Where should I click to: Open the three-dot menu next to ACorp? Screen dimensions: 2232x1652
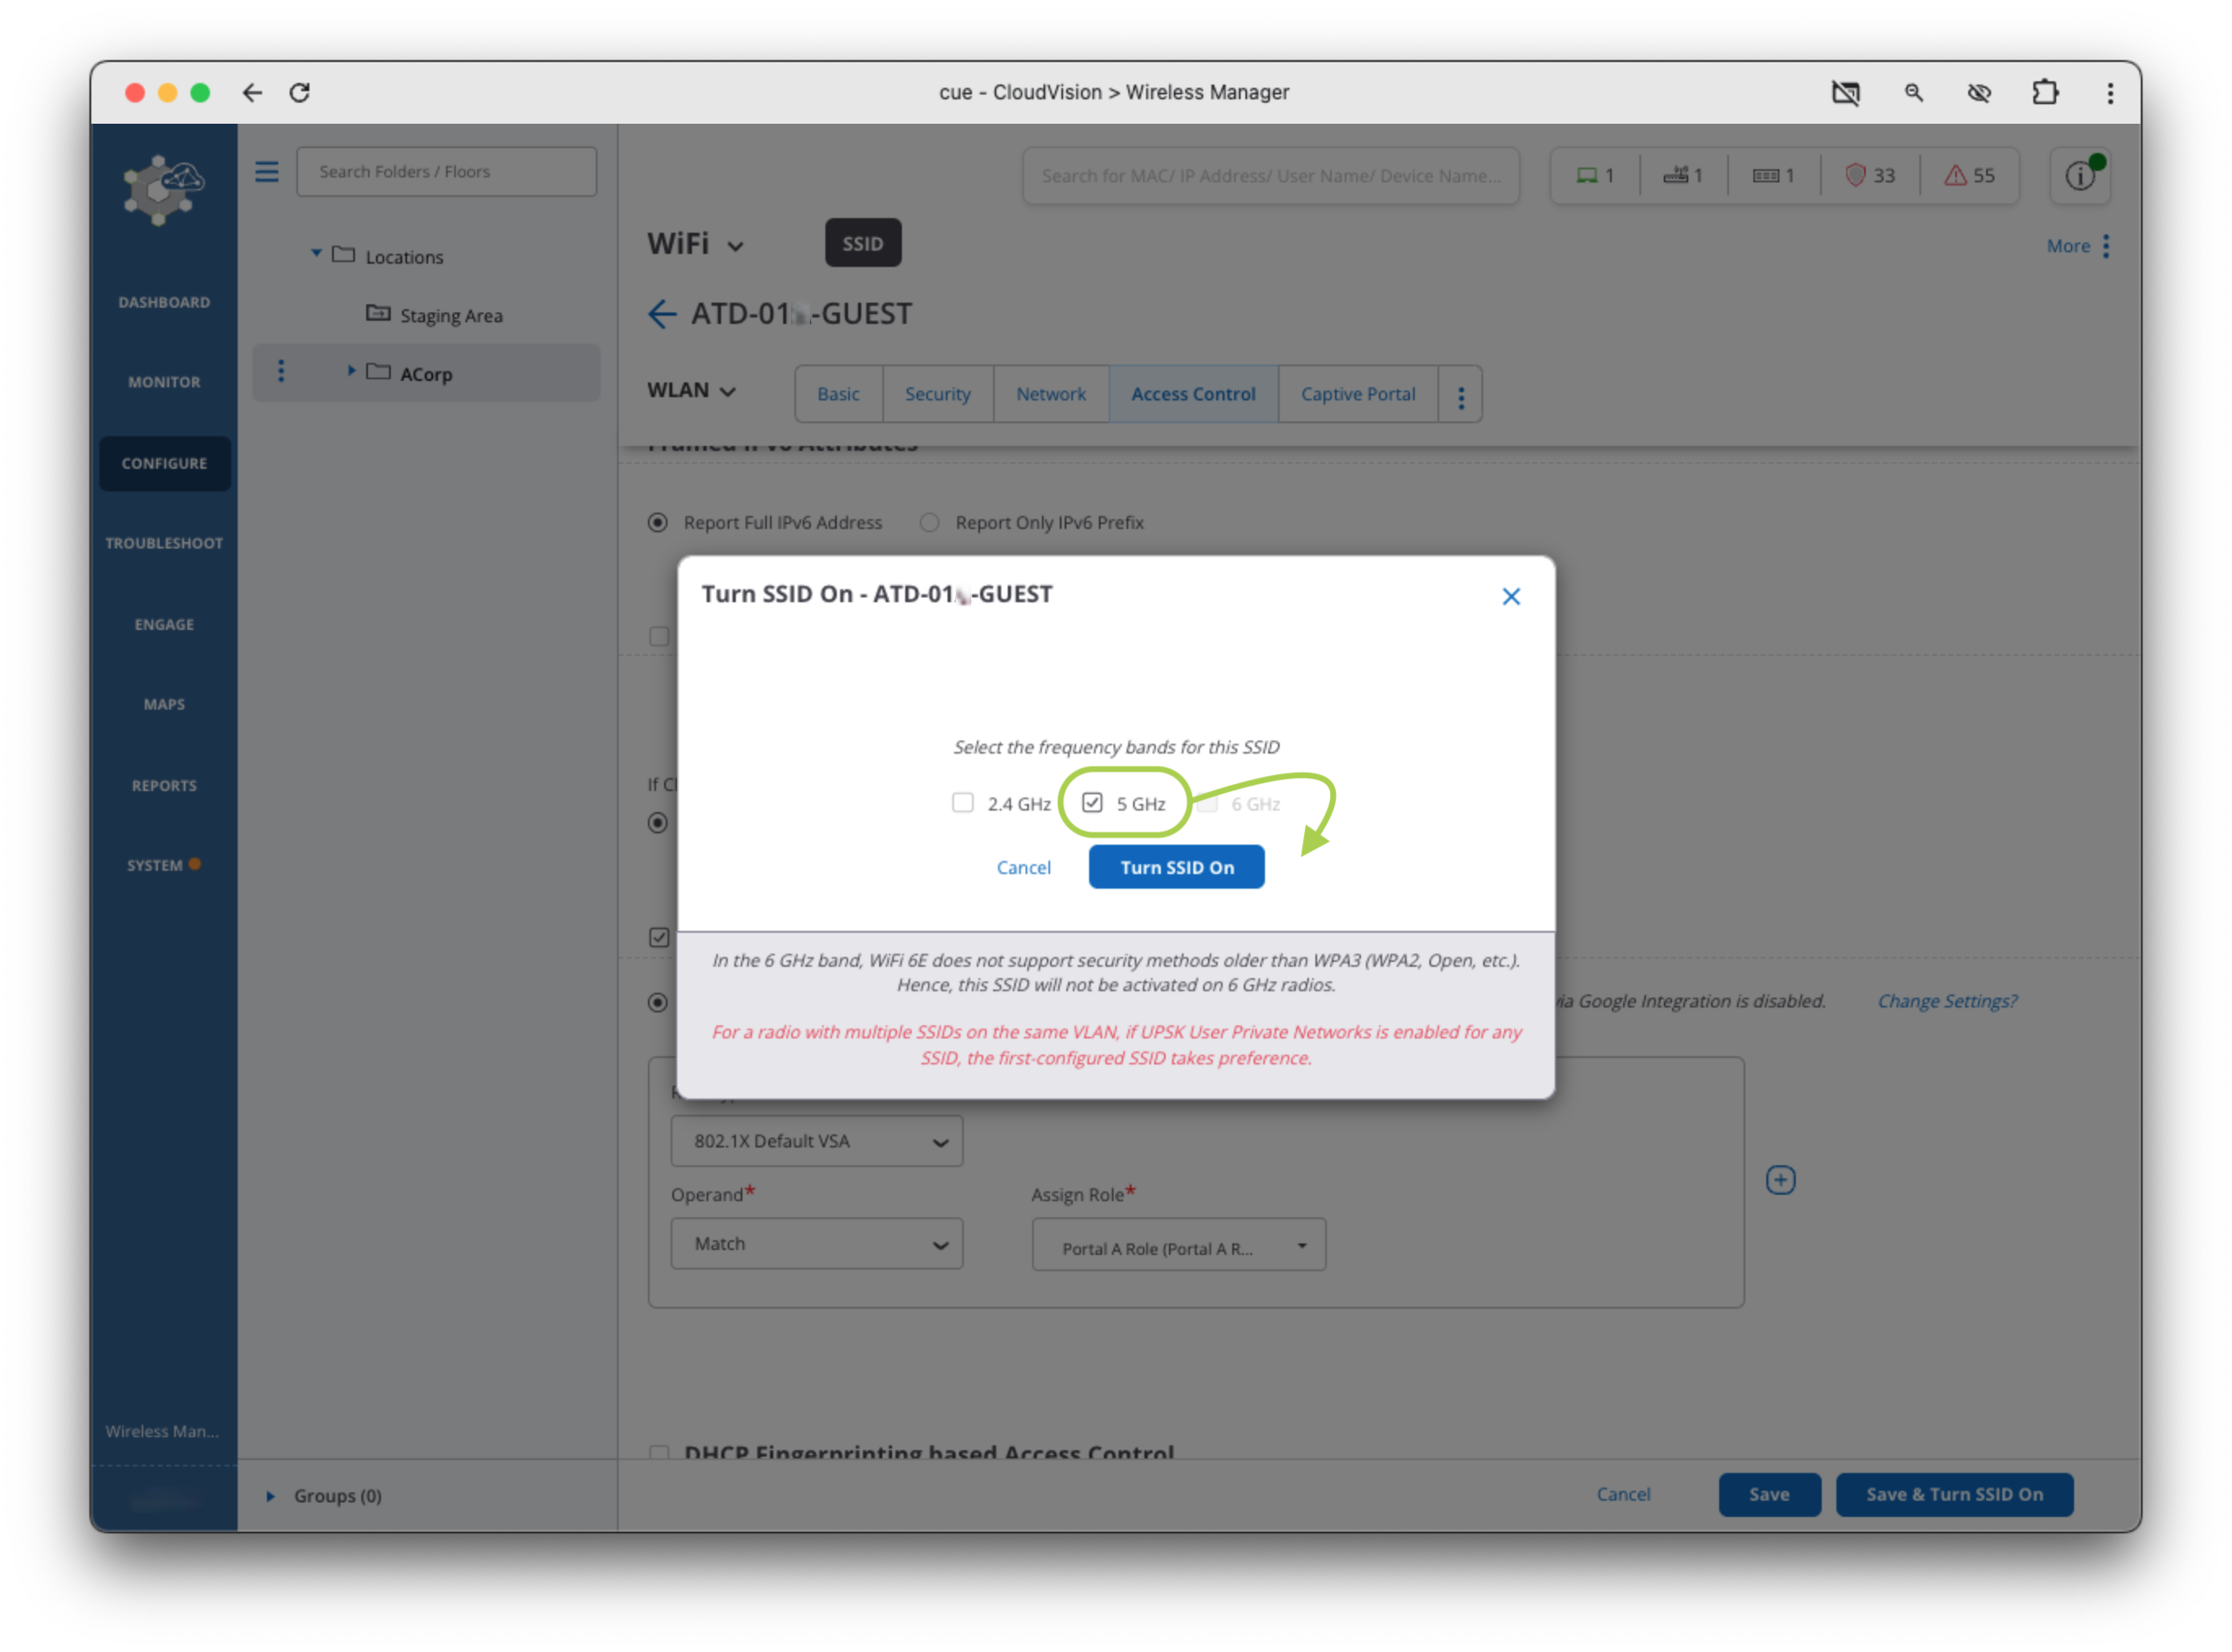[x=281, y=372]
